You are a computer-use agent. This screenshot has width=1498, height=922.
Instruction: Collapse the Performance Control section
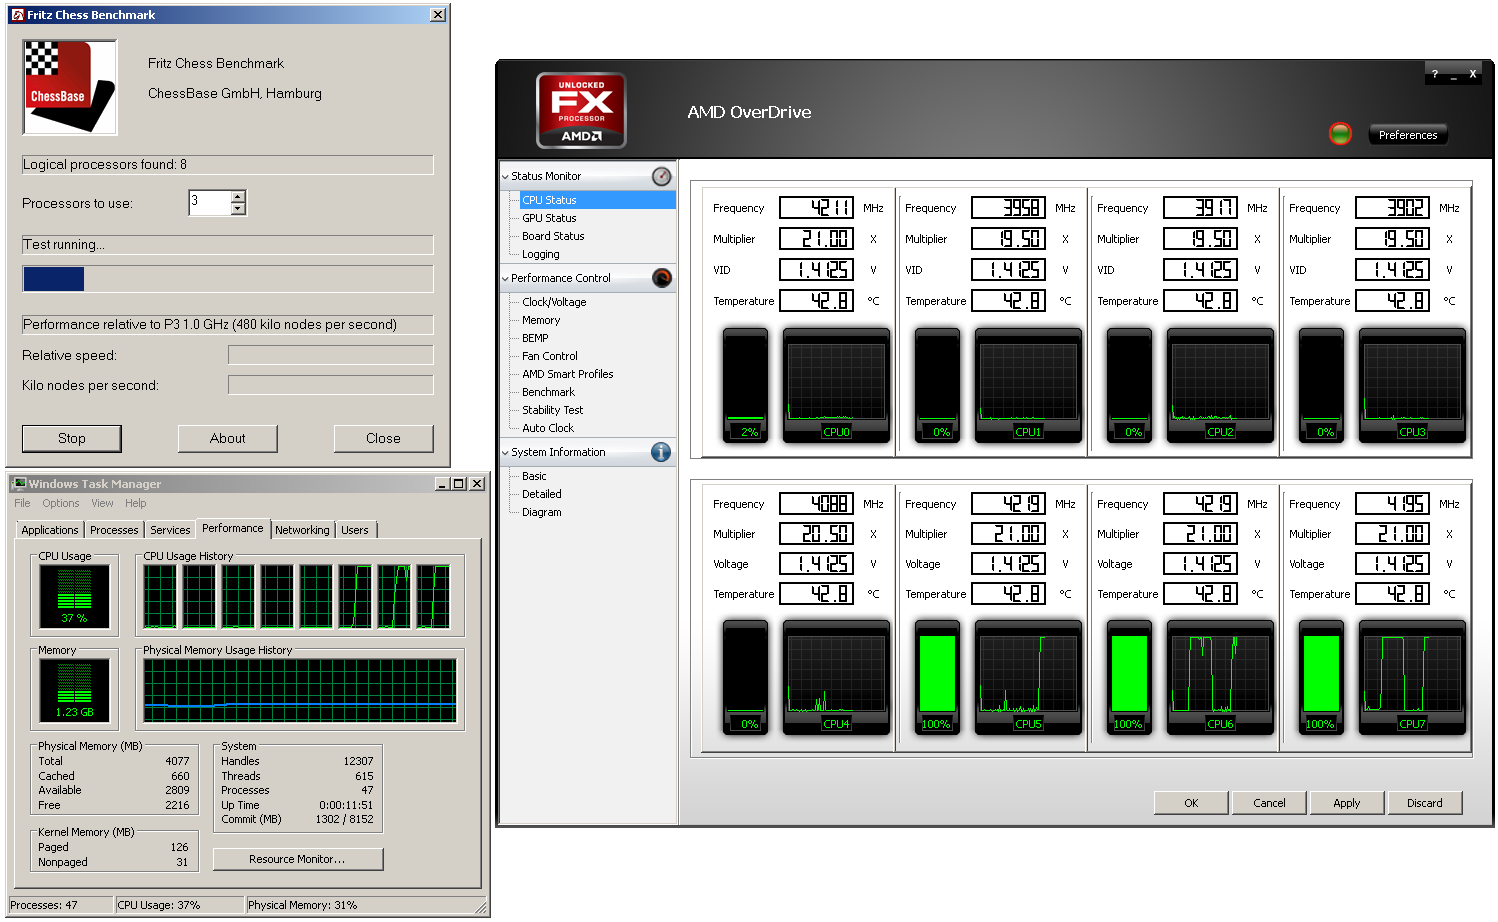coord(505,279)
